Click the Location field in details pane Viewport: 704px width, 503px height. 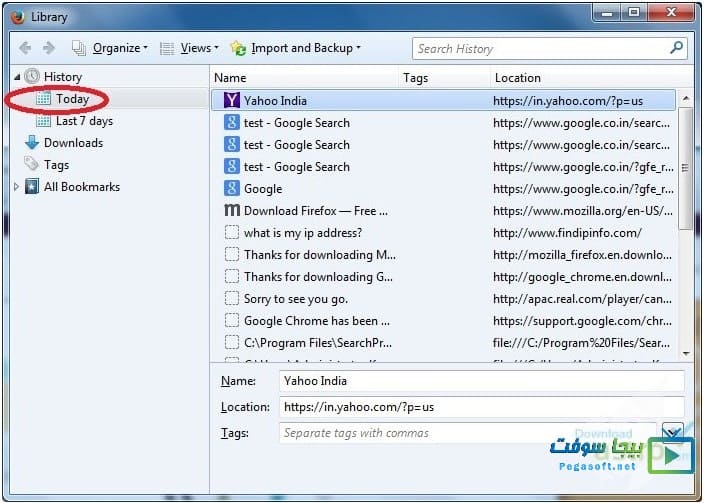(x=482, y=407)
